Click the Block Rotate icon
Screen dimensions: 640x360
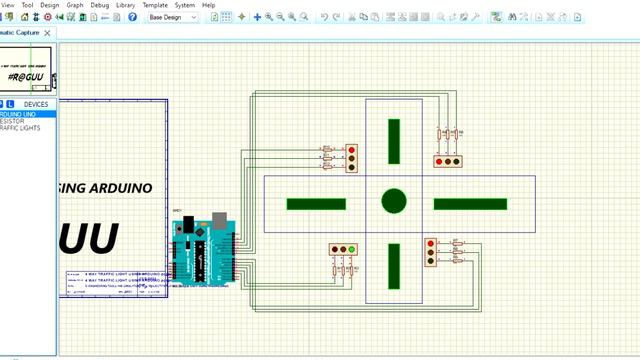(413, 17)
